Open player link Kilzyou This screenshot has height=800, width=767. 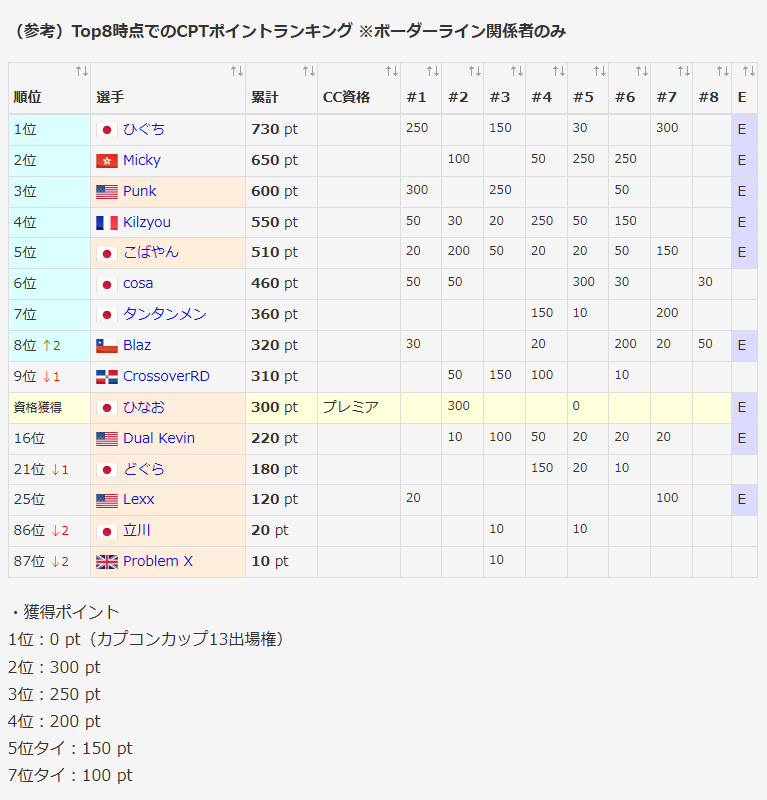coord(147,222)
